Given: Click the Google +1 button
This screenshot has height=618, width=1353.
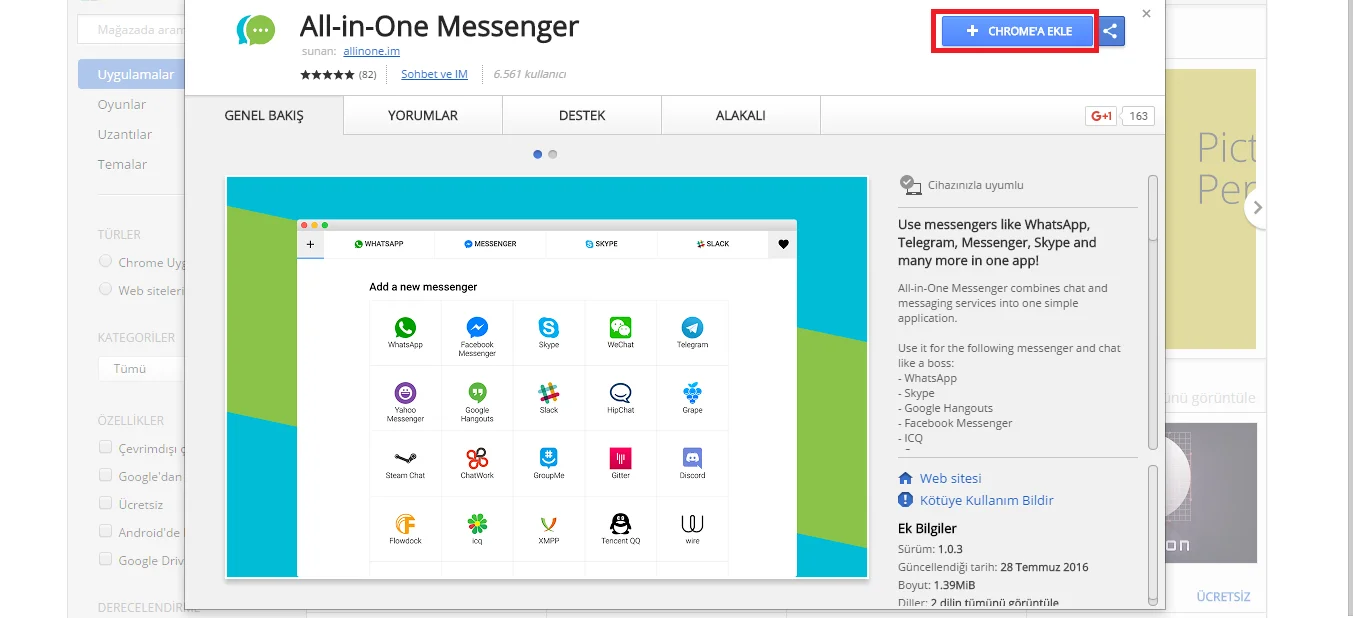Looking at the screenshot, I should point(1101,116).
